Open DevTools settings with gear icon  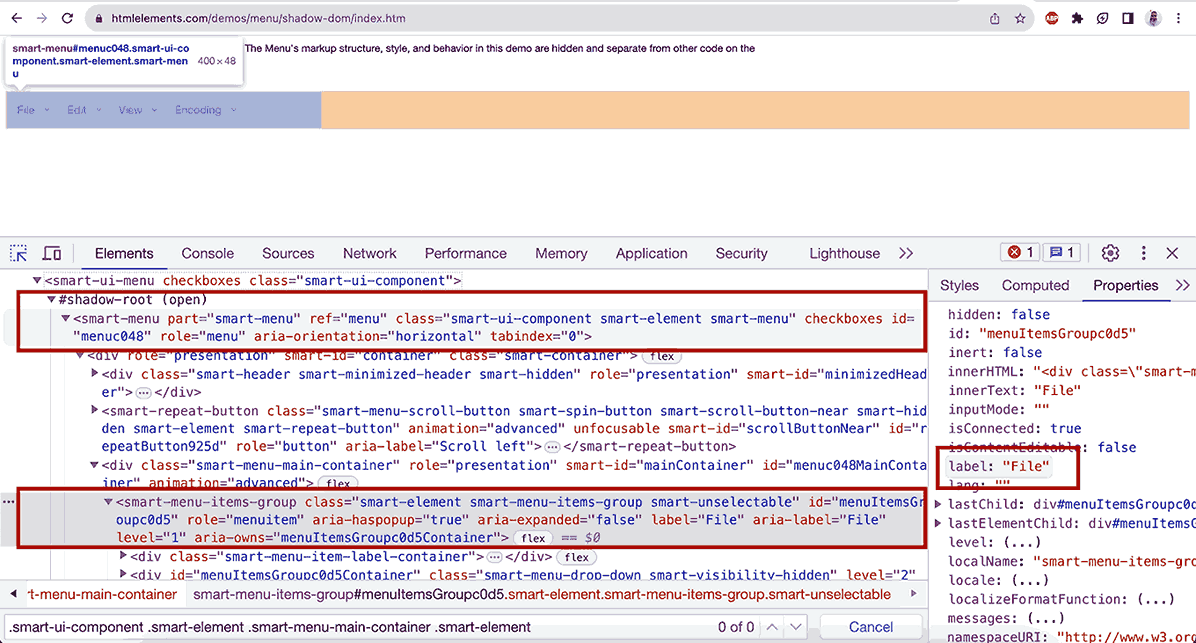pos(1110,253)
